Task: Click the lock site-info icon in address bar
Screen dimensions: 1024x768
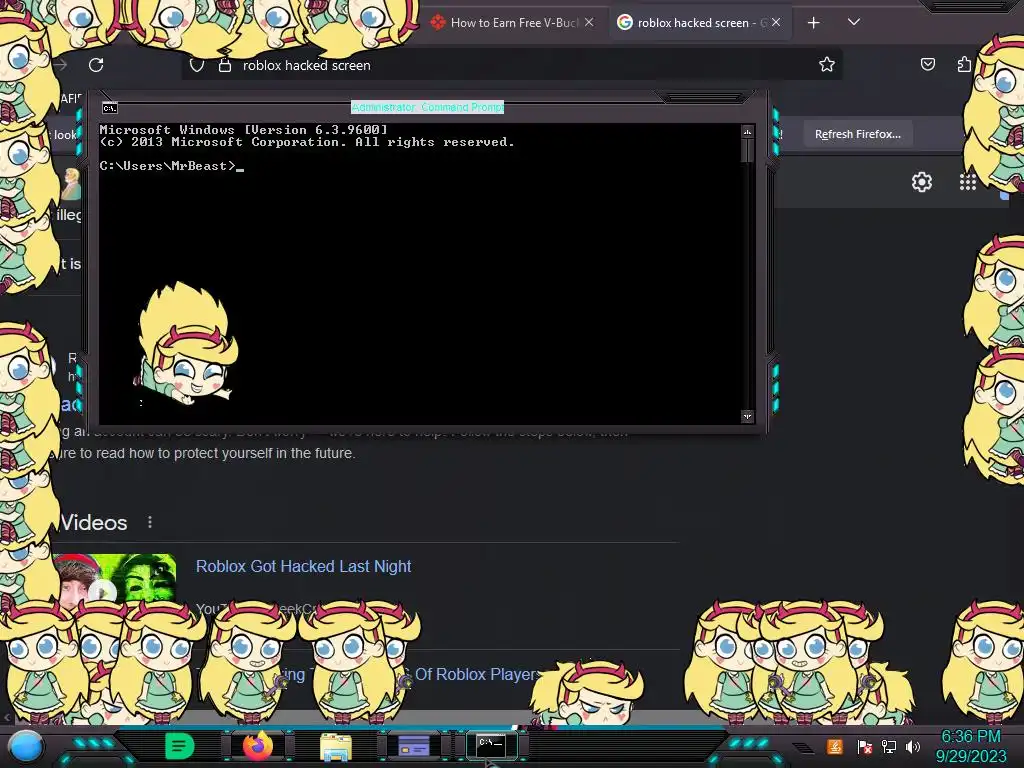Action: tap(225, 65)
